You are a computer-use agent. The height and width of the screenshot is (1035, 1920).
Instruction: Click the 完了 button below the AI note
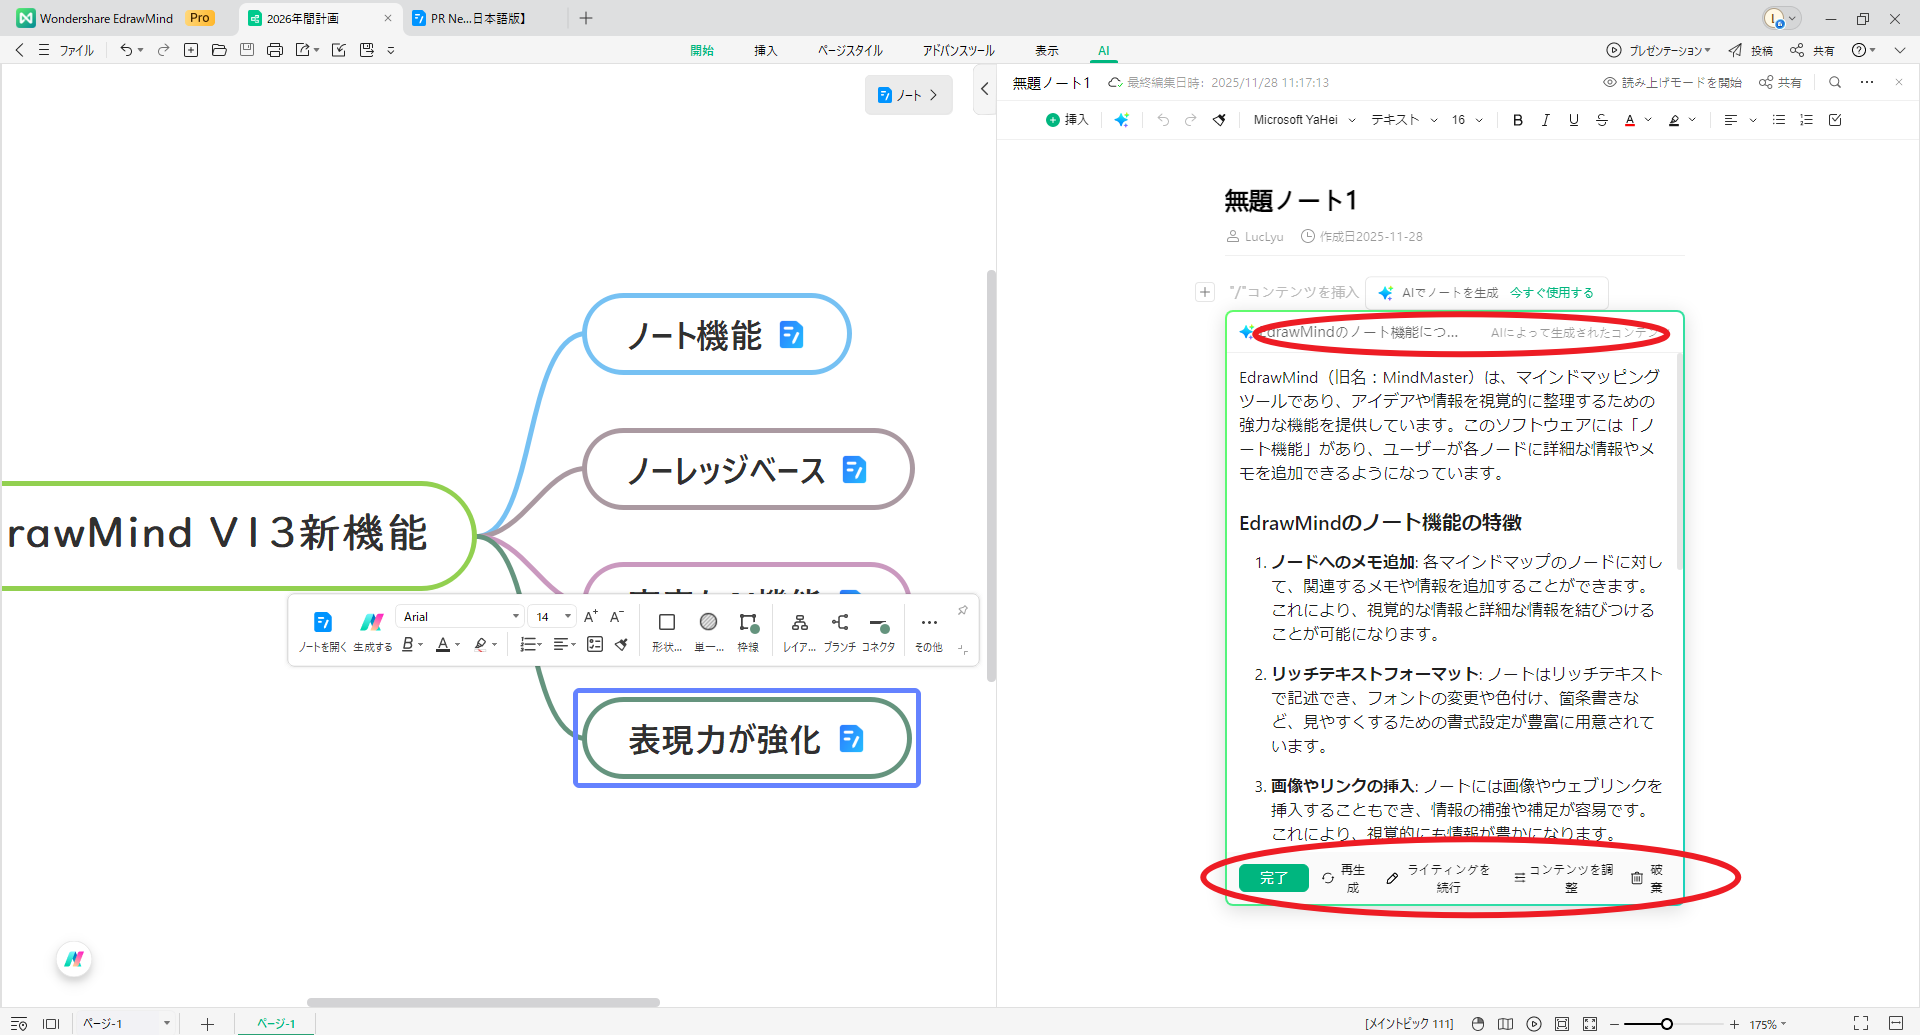[1273, 877]
